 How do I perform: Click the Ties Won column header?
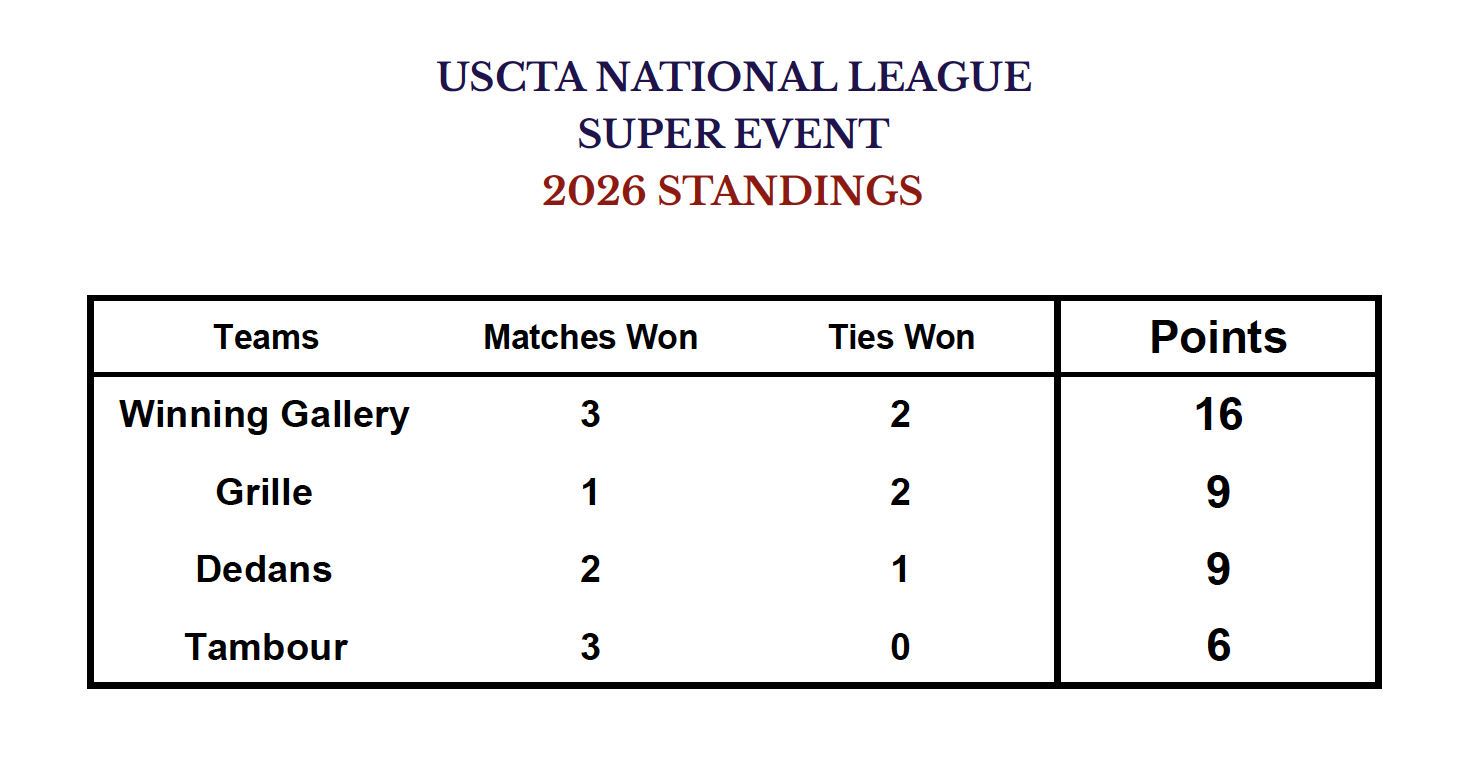tap(901, 338)
